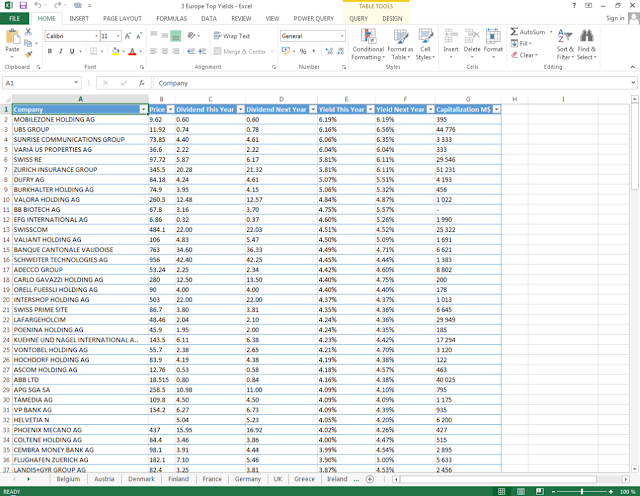
Task: Collapse the ribbon with the arrow
Action: [632, 67]
